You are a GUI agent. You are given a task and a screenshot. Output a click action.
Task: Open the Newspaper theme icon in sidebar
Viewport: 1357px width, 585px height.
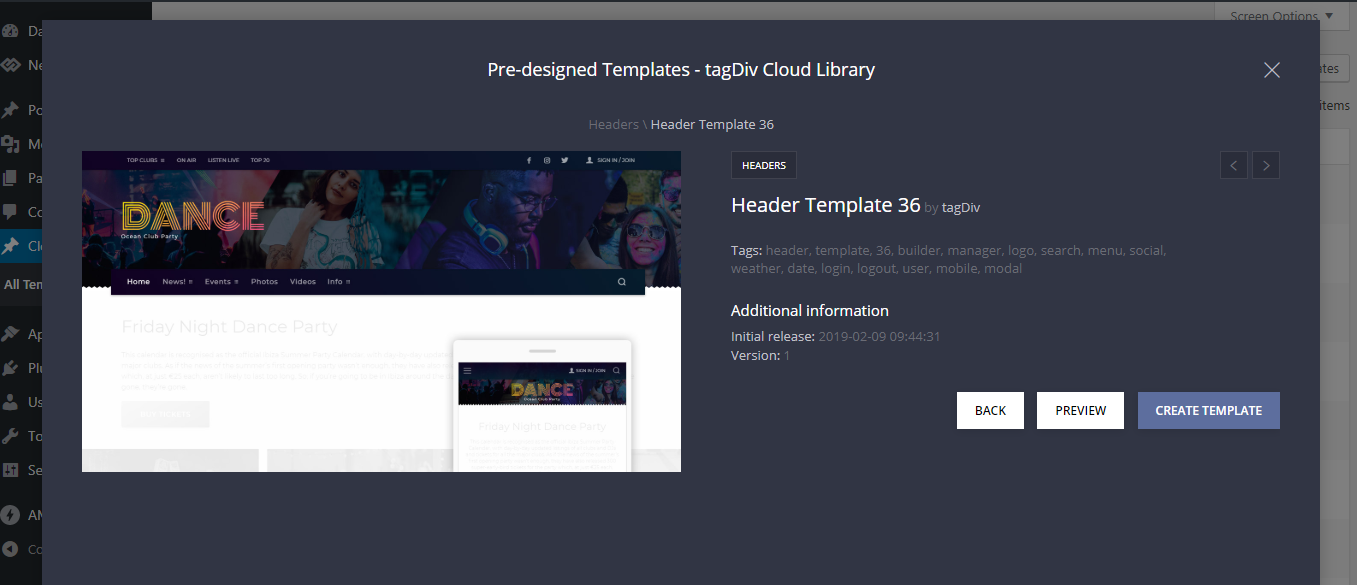[10, 66]
